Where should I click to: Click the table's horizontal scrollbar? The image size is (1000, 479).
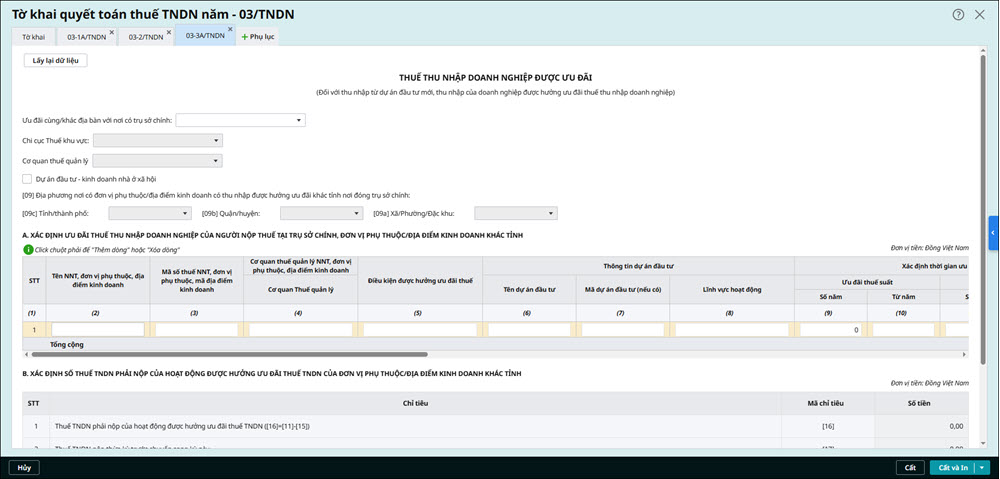[x=230, y=354]
